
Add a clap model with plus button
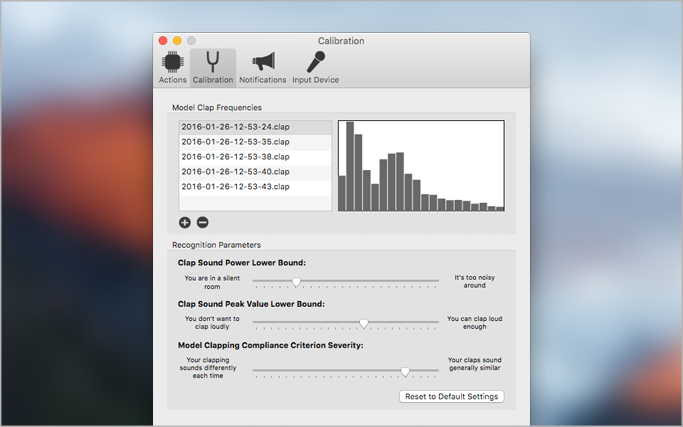pos(185,223)
